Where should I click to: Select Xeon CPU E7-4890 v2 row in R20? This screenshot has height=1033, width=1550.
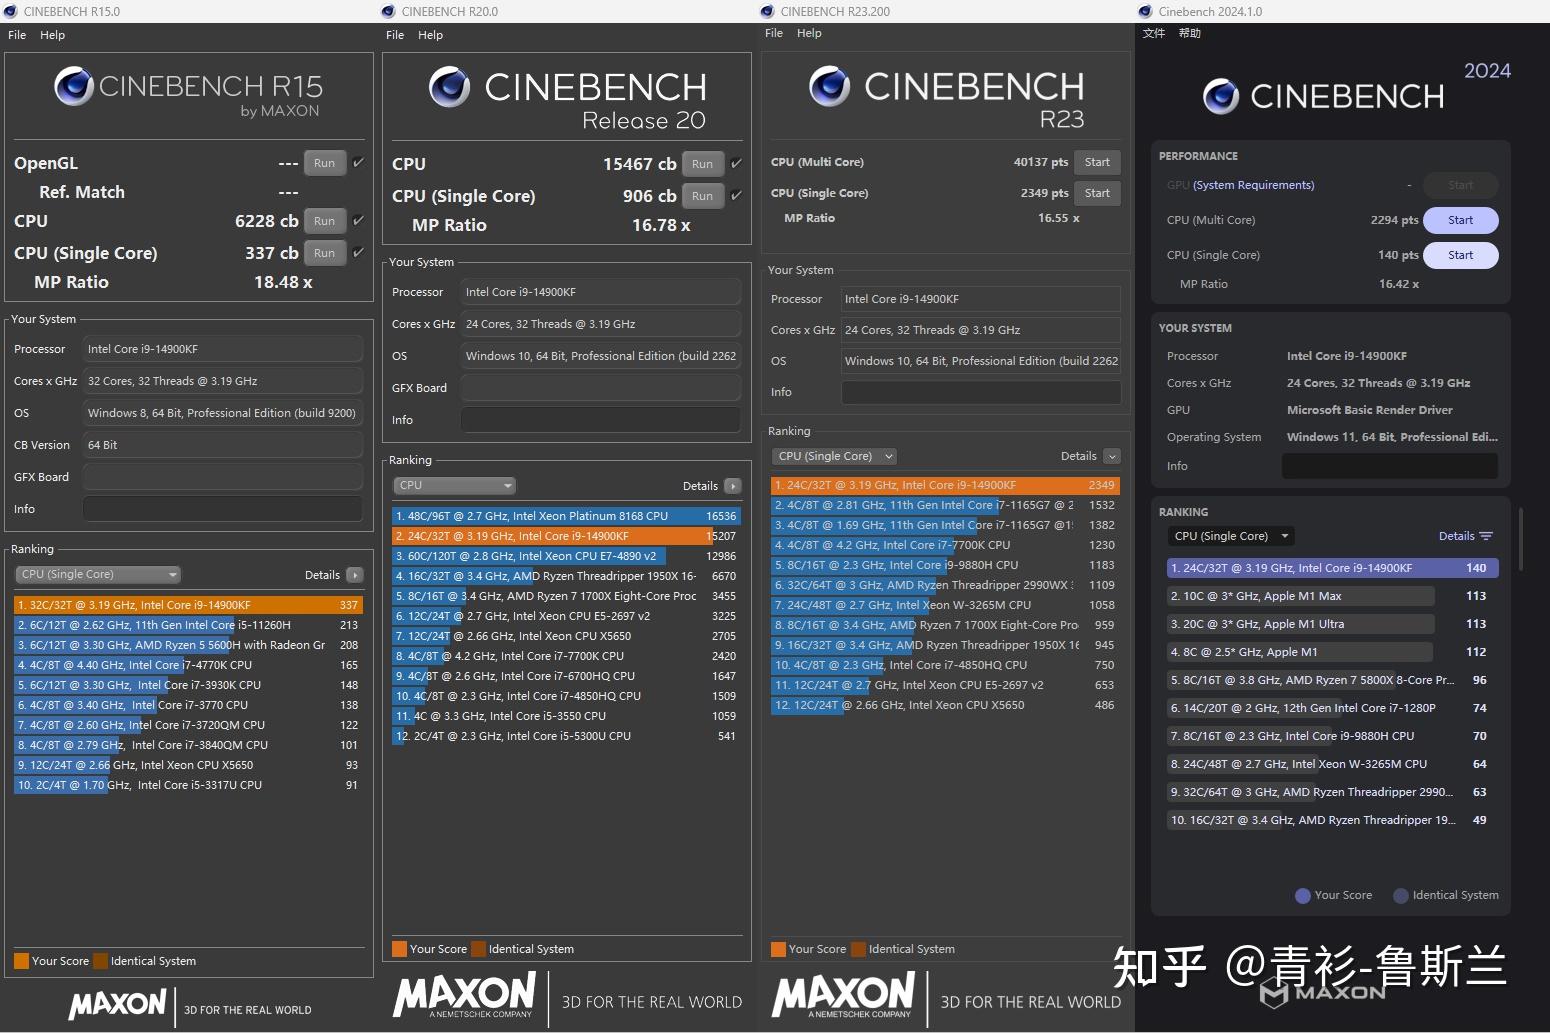click(566, 556)
